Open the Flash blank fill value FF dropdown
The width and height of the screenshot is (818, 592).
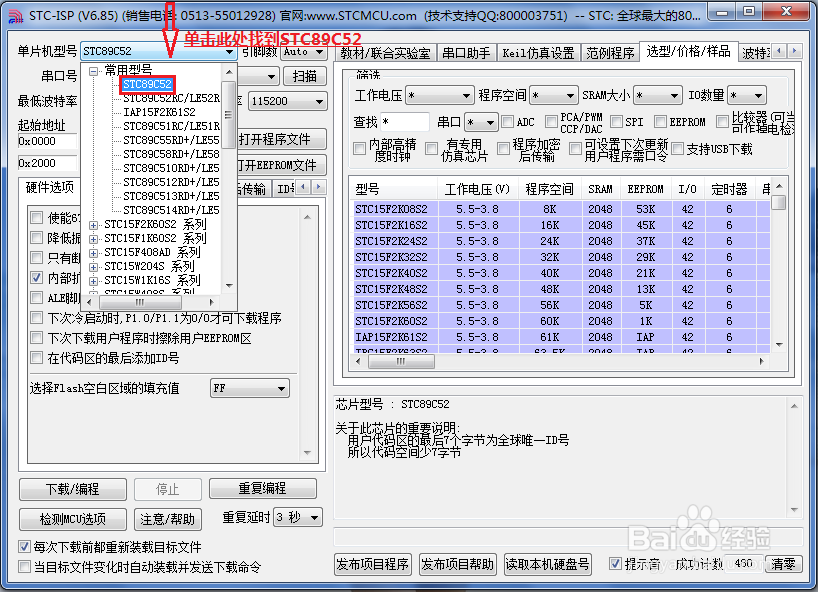(249, 388)
